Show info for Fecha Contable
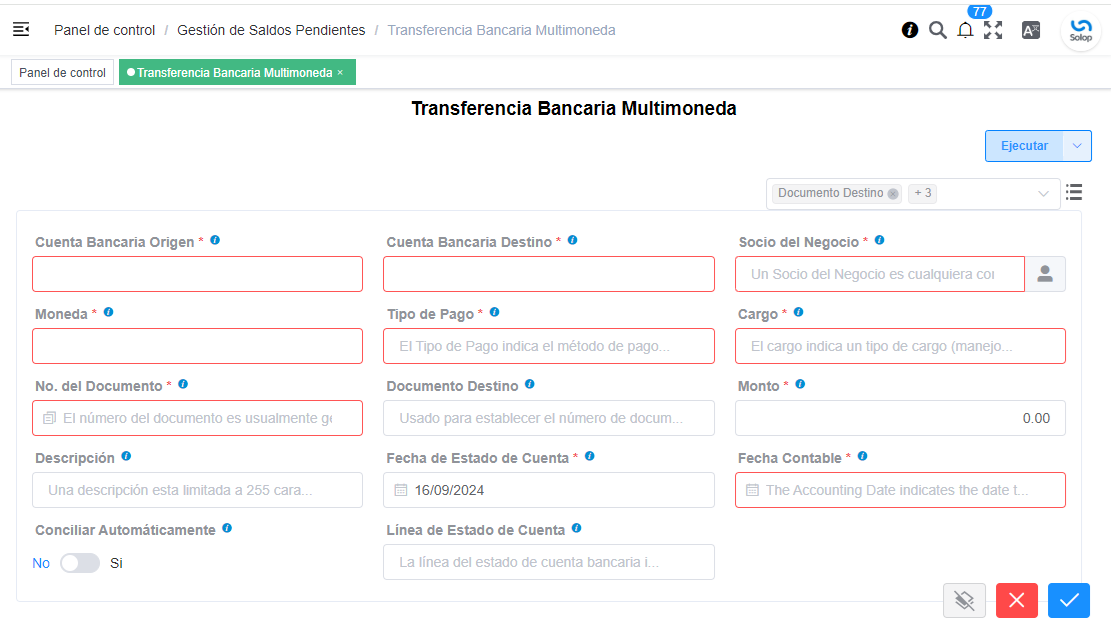 point(862,456)
